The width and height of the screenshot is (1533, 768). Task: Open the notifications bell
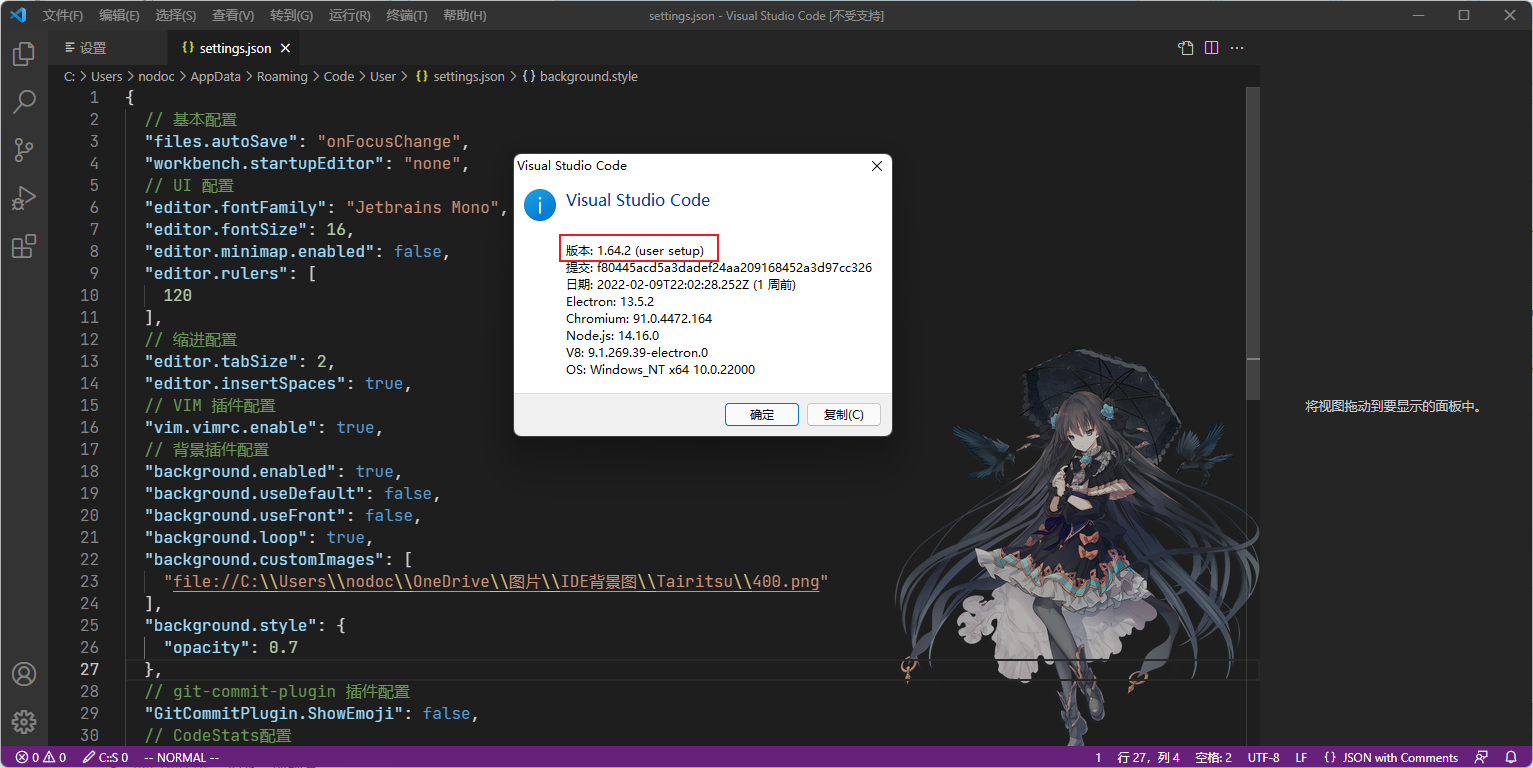pyautogui.click(x=1511, y=757)
